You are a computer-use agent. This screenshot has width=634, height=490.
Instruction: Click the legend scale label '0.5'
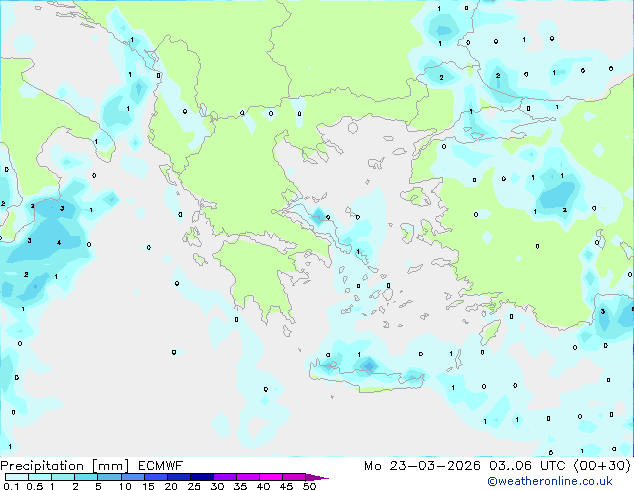click(35, 486)
